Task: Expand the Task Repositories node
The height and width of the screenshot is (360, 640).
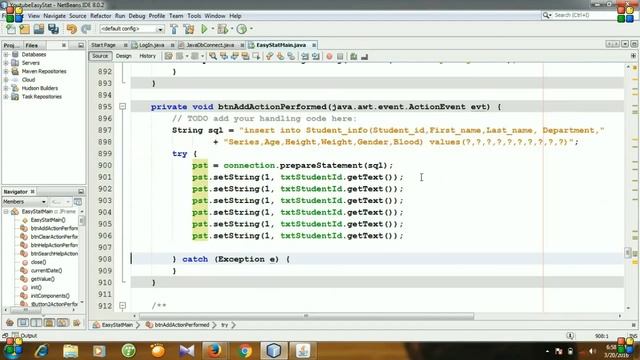Action: 6,97
